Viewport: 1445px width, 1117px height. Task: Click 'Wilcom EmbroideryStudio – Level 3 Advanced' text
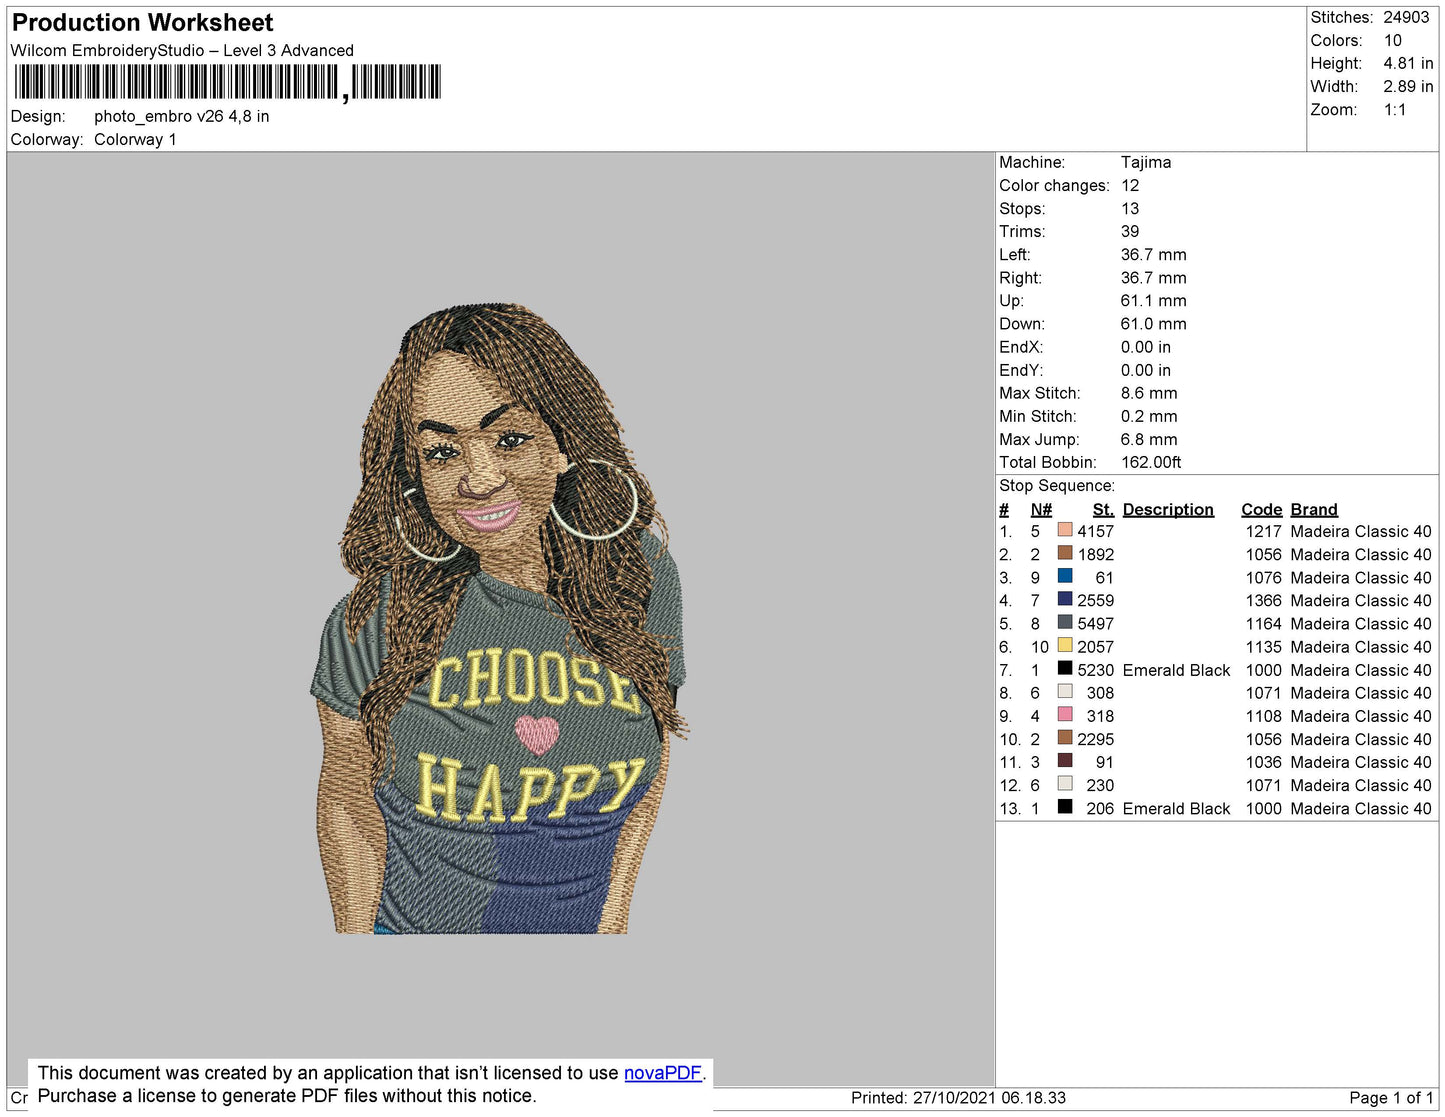pyautogui.click(x=182, y=50)
